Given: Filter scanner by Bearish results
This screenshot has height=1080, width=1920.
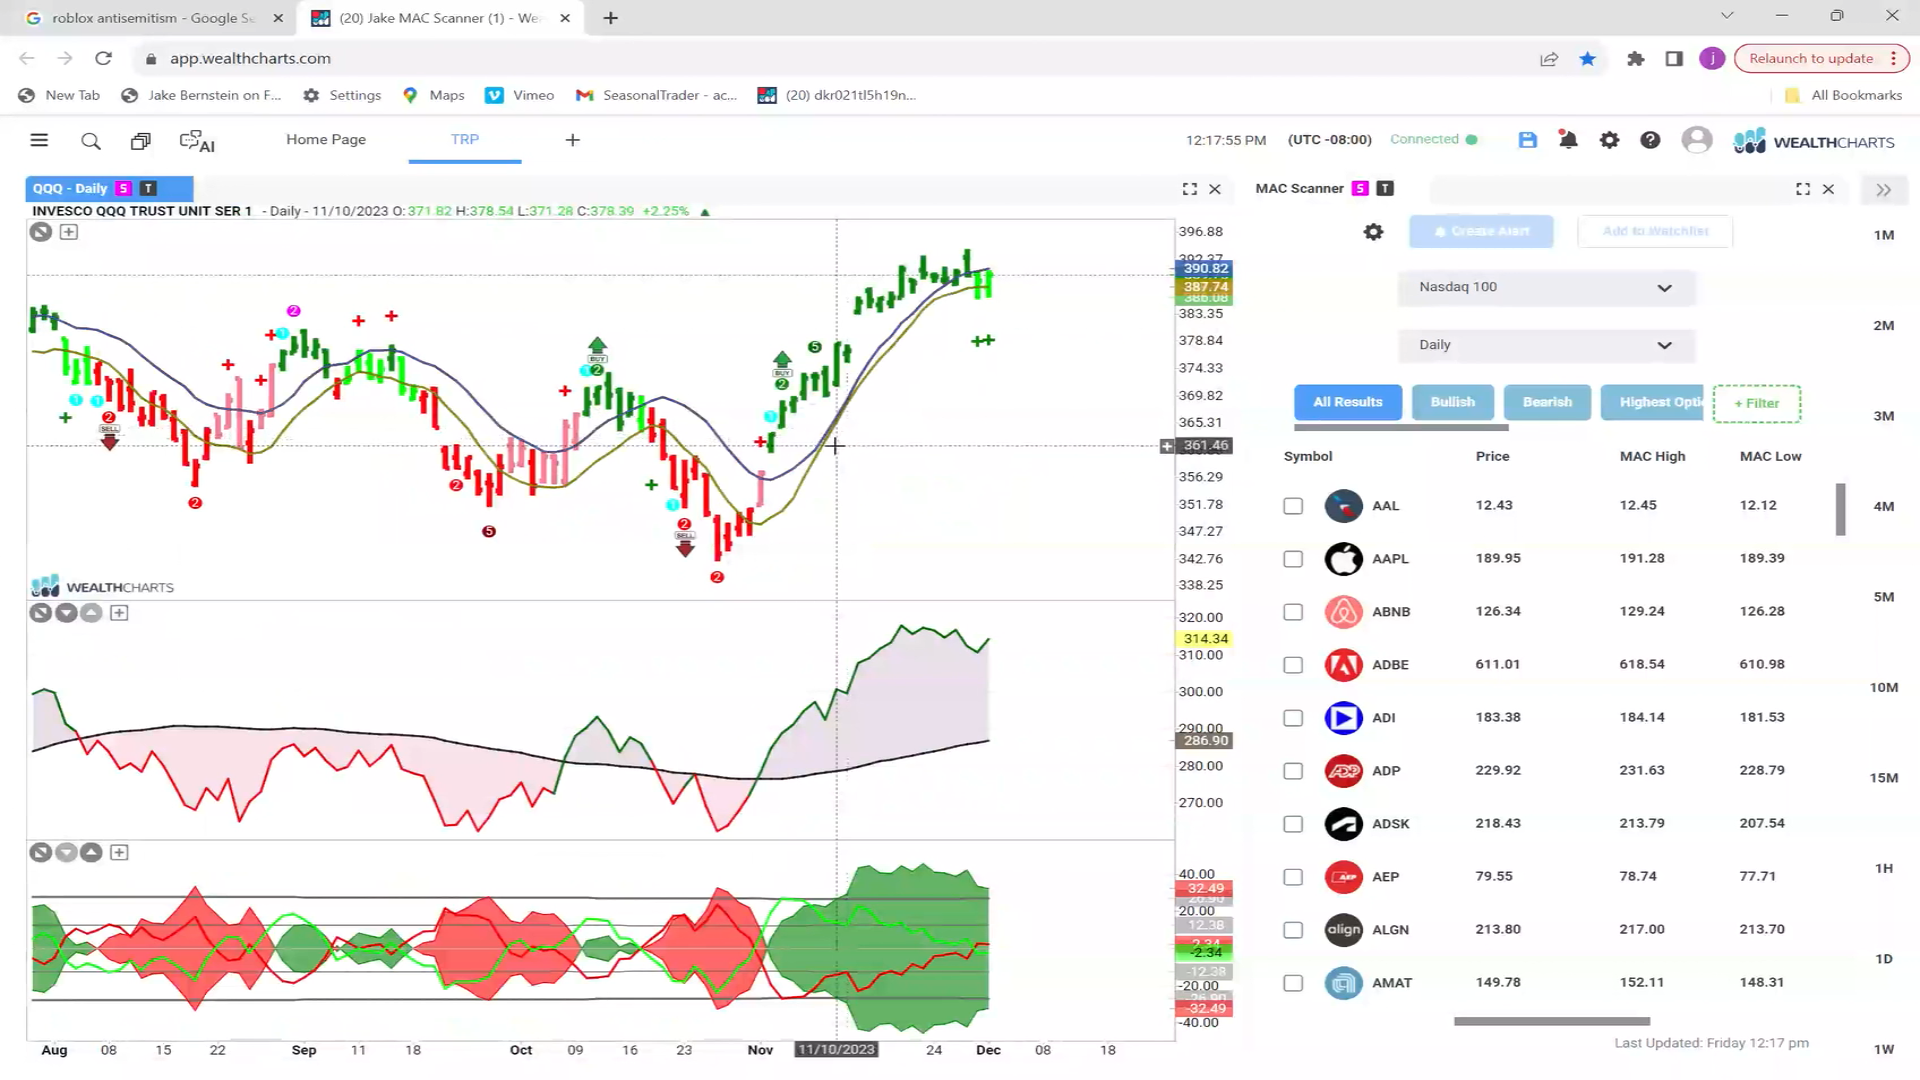Looking at the screenshot, I should pos(1547,402).
